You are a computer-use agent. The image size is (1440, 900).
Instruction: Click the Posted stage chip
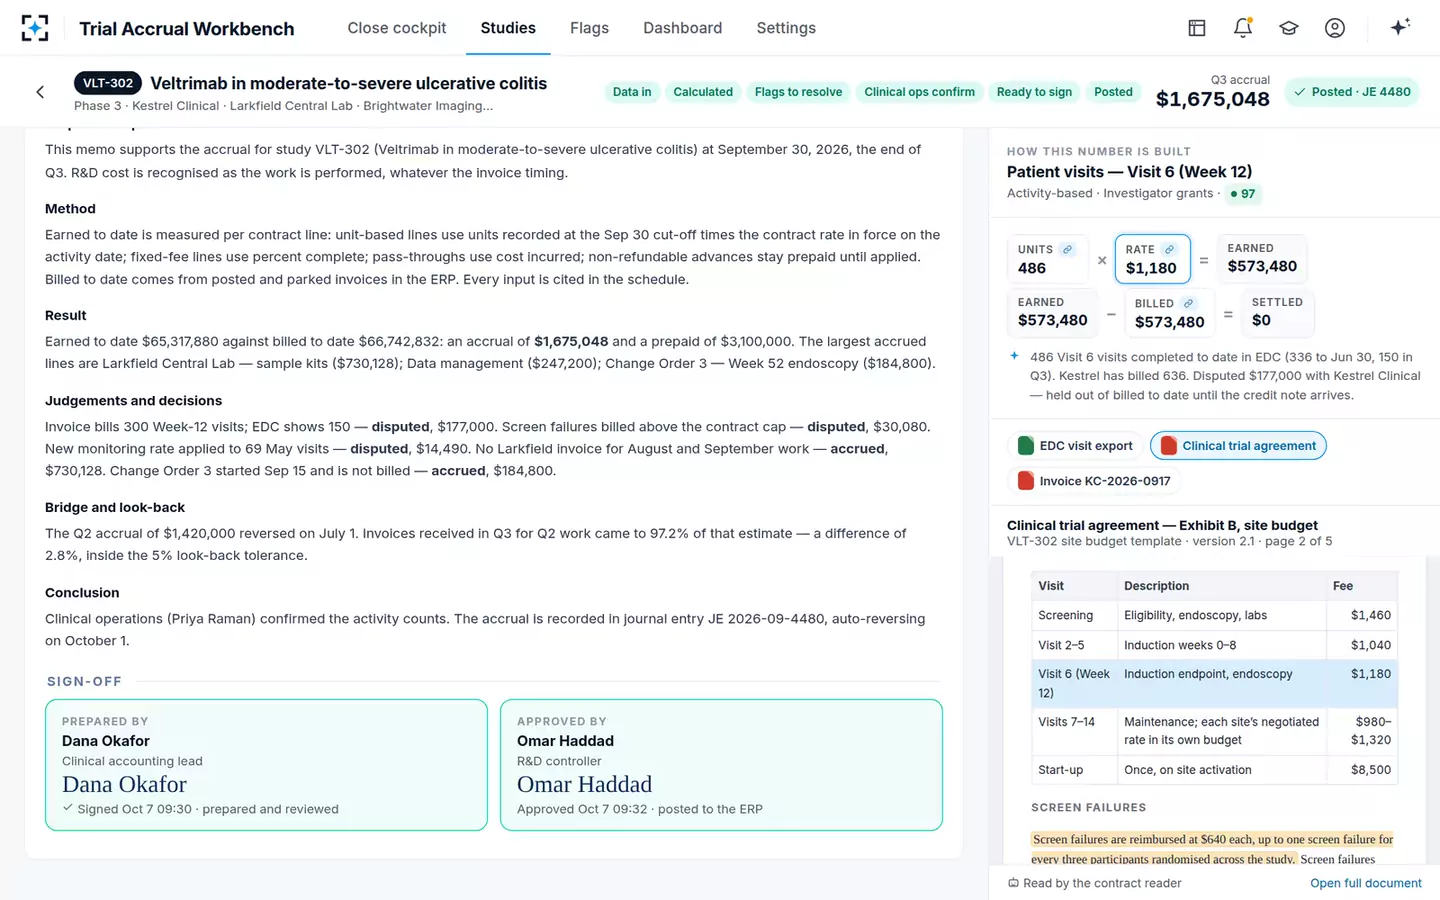pyautogui.click(x=1113, y=92)
